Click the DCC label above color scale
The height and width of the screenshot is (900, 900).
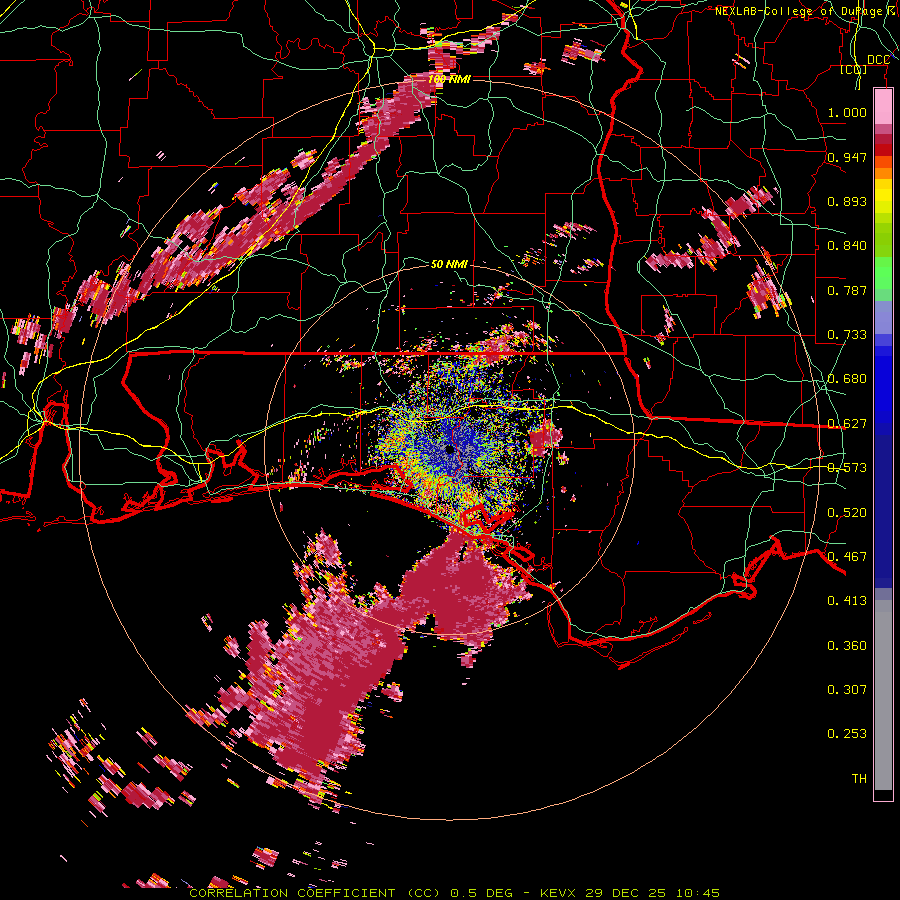(x=878, y=60)
